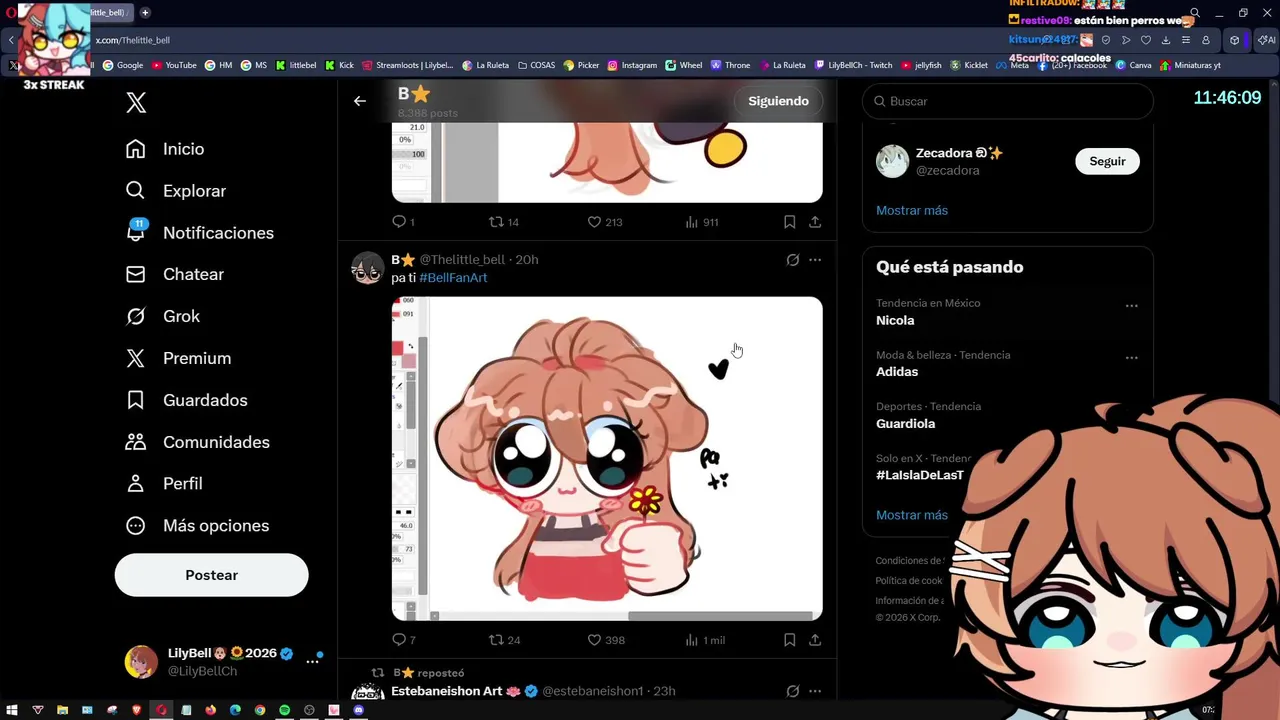Viewport: 1280px width, 720px height.
Task: Open Kick bookmark
Action: 339,65
